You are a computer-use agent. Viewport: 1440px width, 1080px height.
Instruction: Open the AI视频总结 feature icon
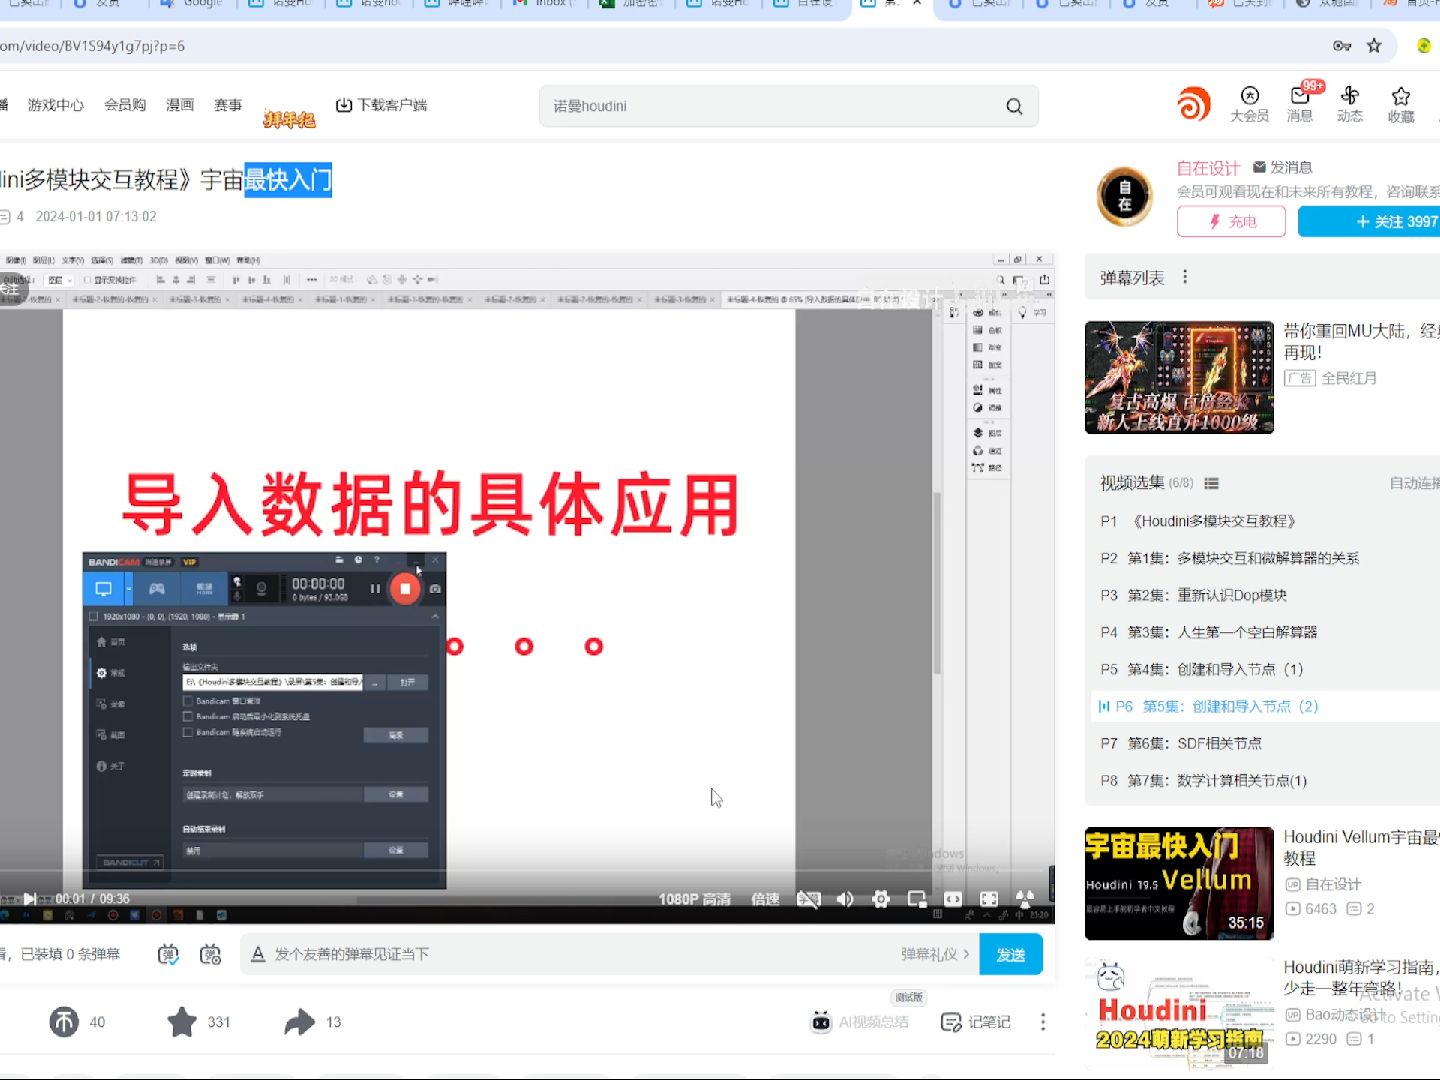tap(820, 1021)
